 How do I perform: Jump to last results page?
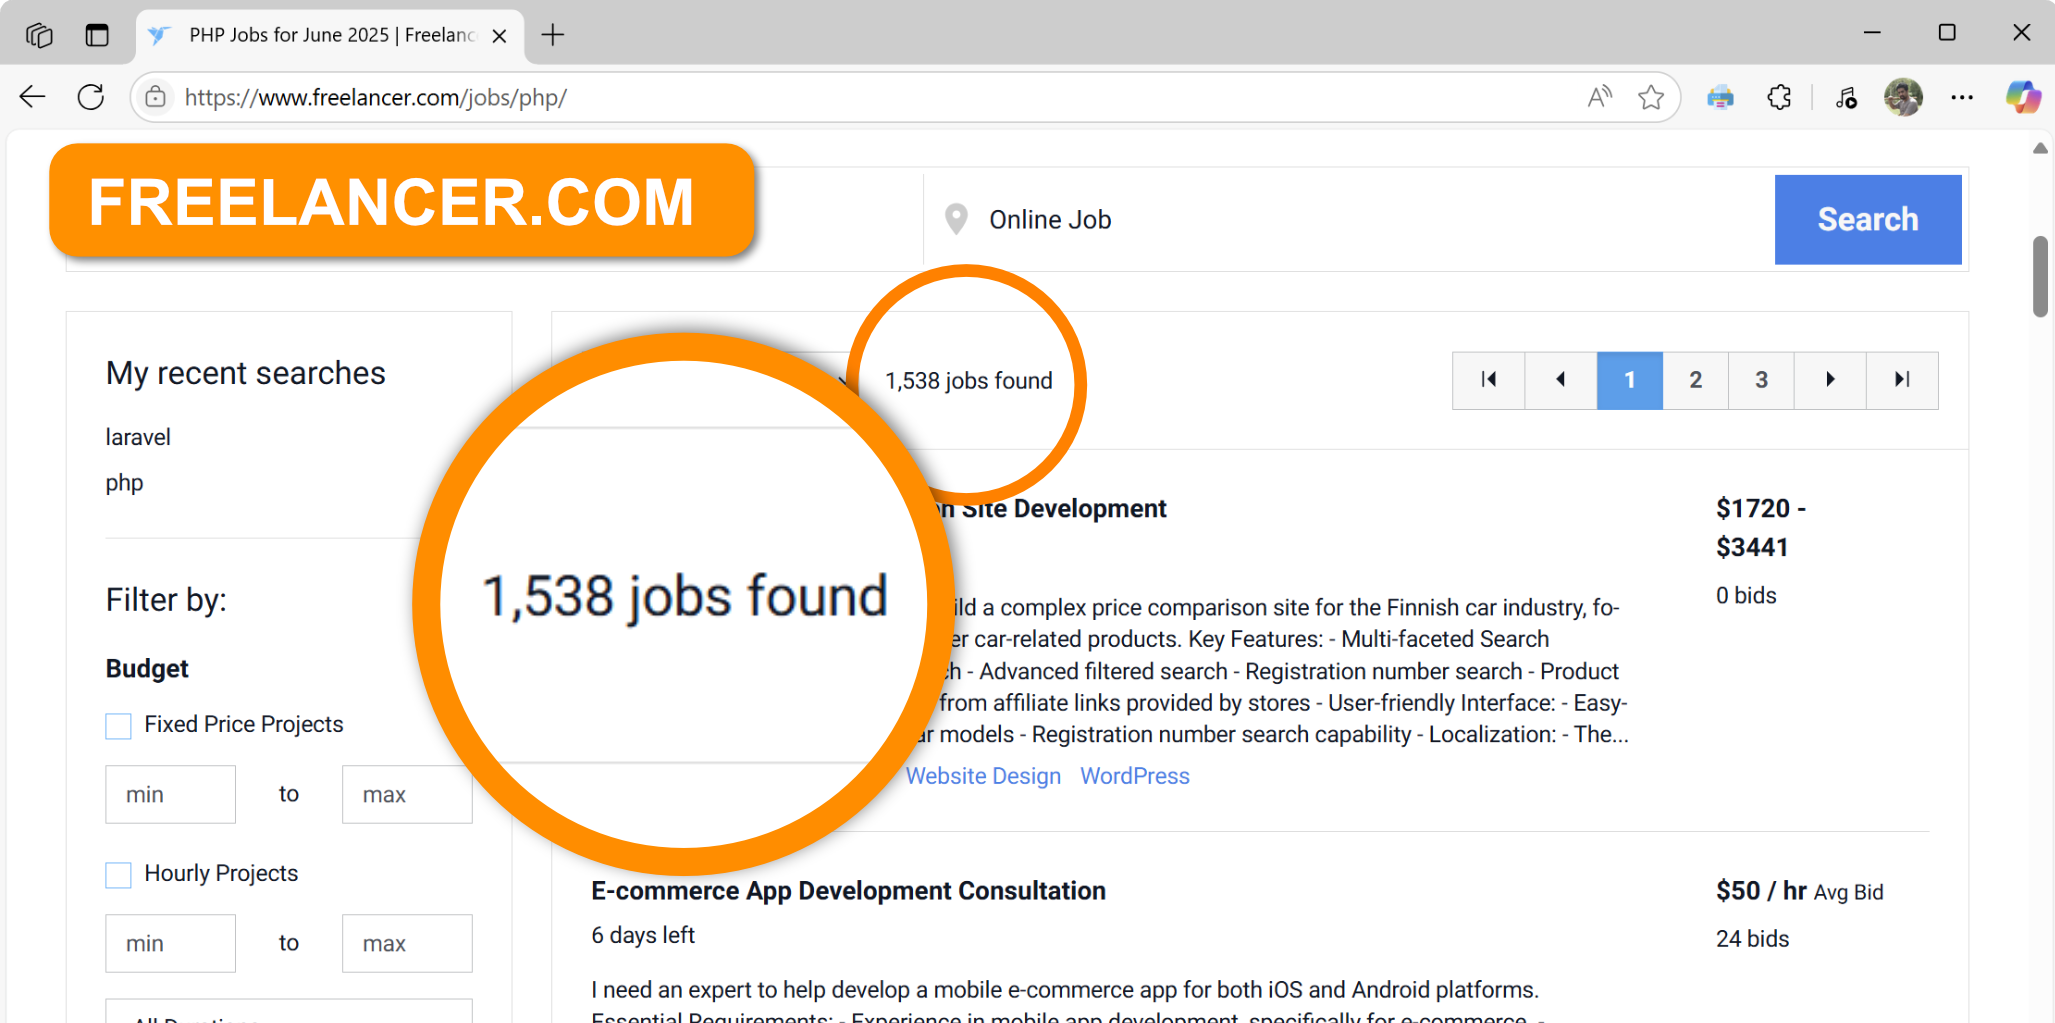tap(1902, 380)
